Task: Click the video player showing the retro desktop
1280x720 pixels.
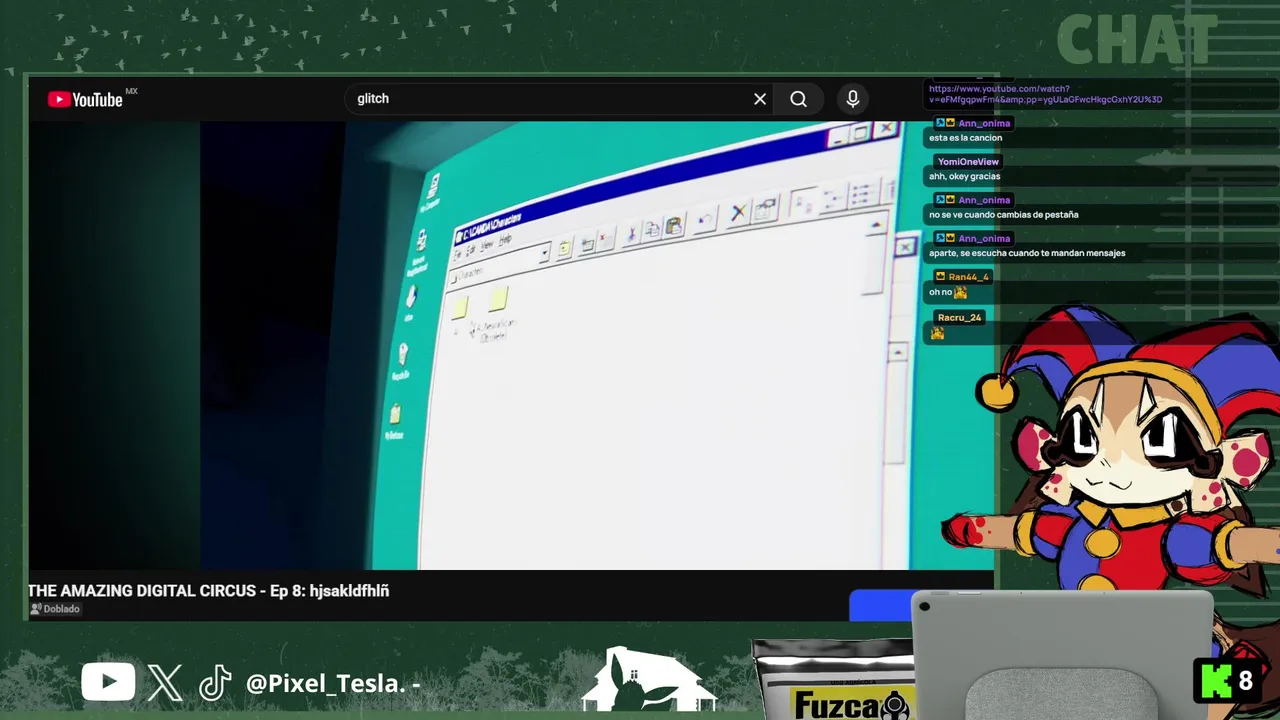Action: (x=511, y=345)
